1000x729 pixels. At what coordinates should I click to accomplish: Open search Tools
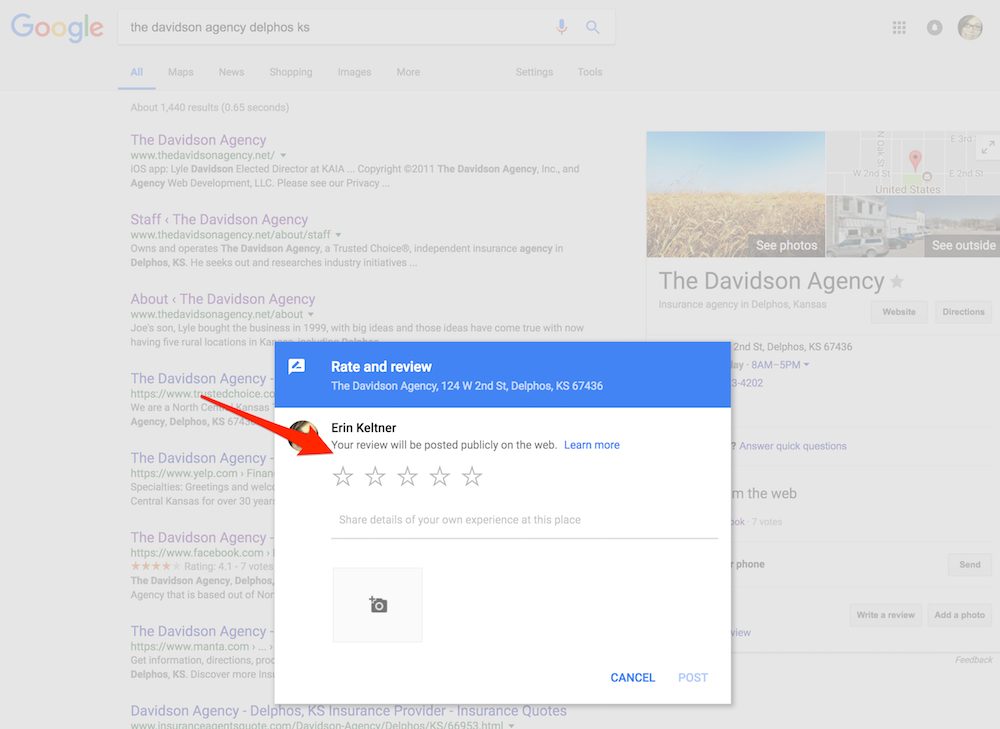point(590,72)
